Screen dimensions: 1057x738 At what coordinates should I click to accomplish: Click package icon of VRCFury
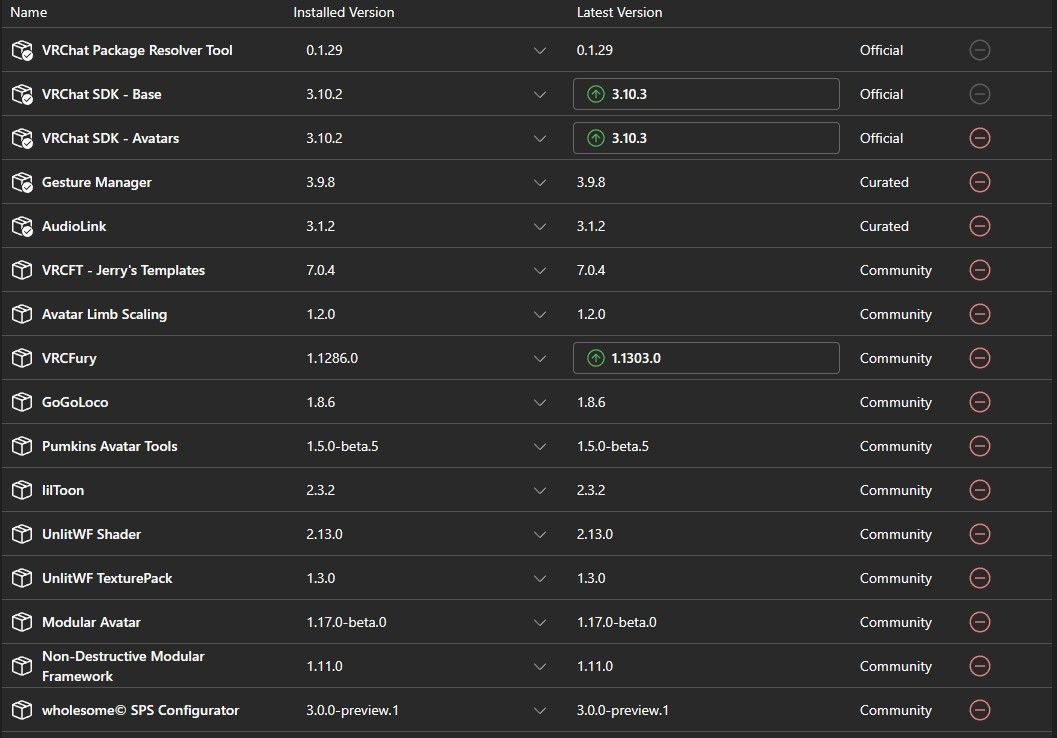point(22,358)
